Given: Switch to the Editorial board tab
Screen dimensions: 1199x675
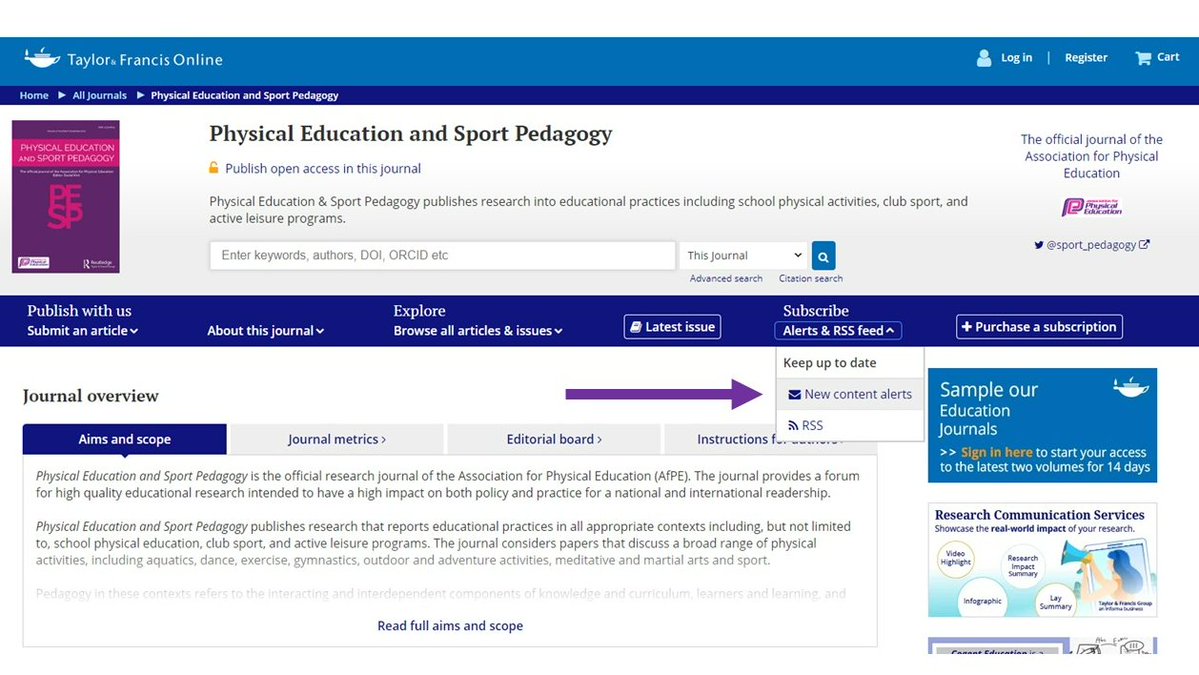Looking at the screenshot, I should coord(554,440).
